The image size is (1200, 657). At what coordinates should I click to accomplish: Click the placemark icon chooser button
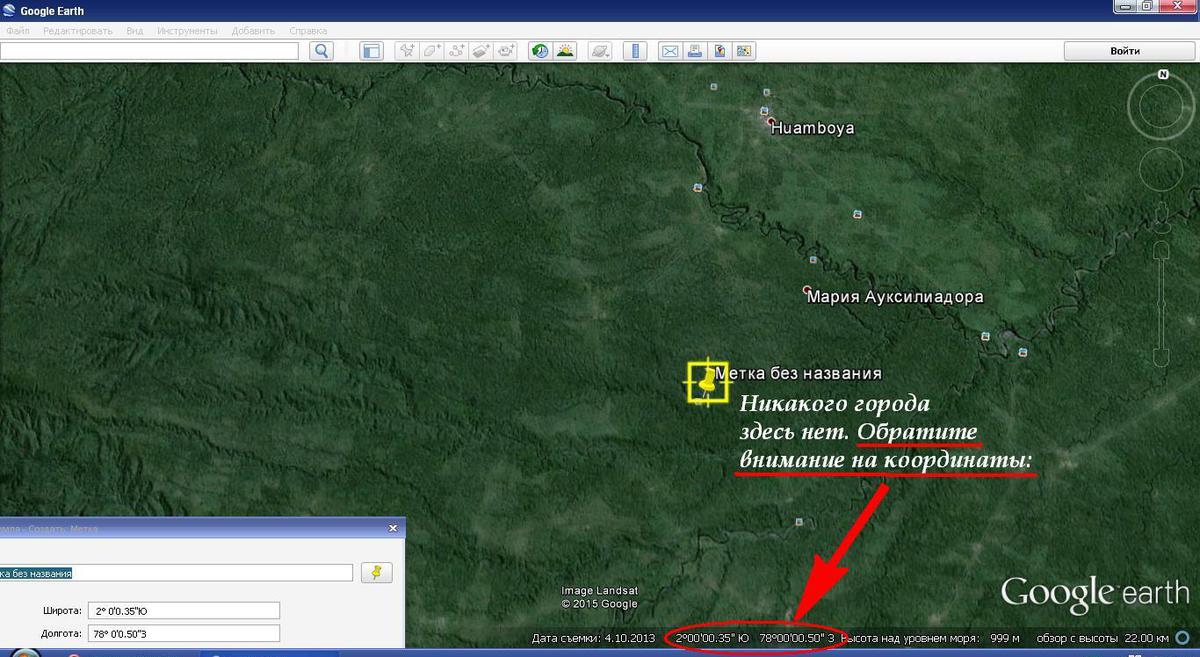tap(376, 572)
